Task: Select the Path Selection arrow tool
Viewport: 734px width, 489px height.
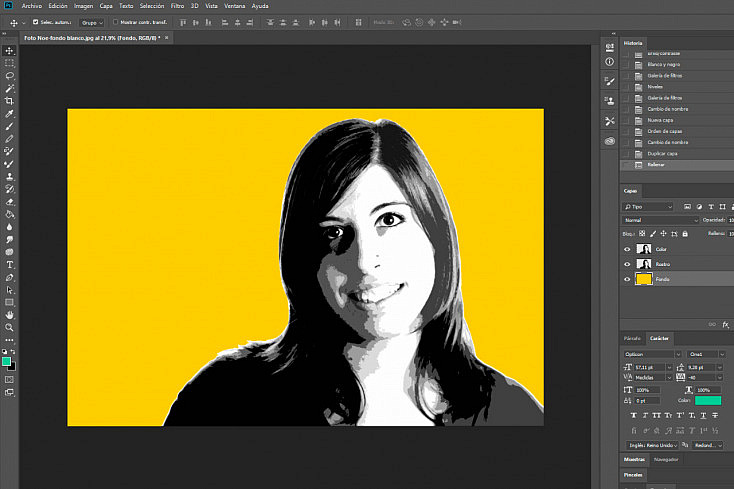Action: tap(9, 290)
